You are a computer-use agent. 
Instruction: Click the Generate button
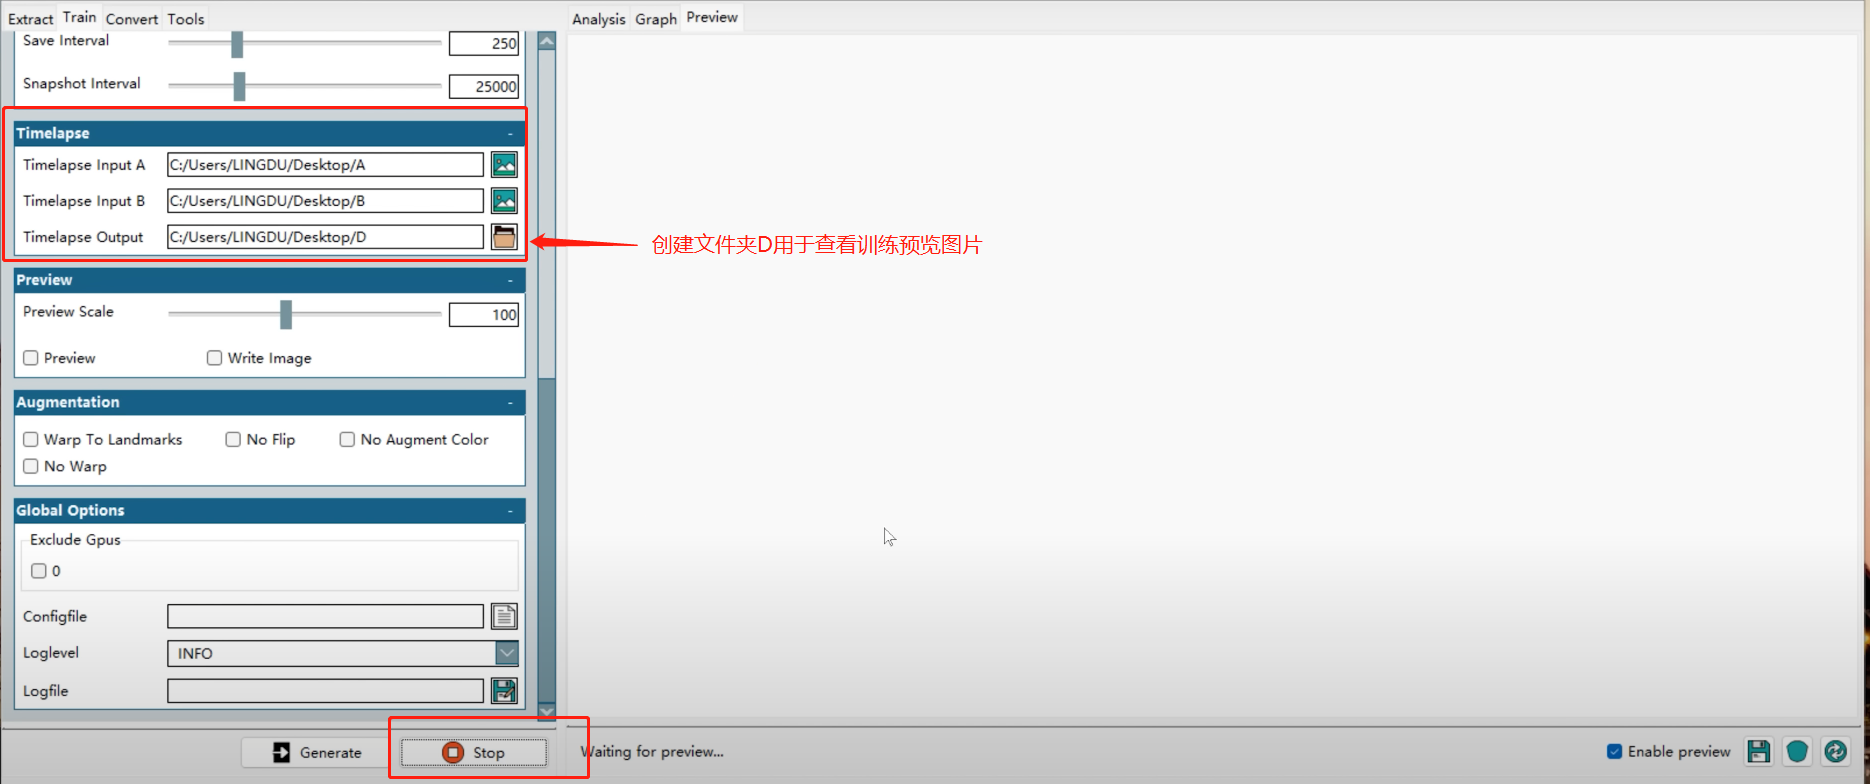point(317,752)
